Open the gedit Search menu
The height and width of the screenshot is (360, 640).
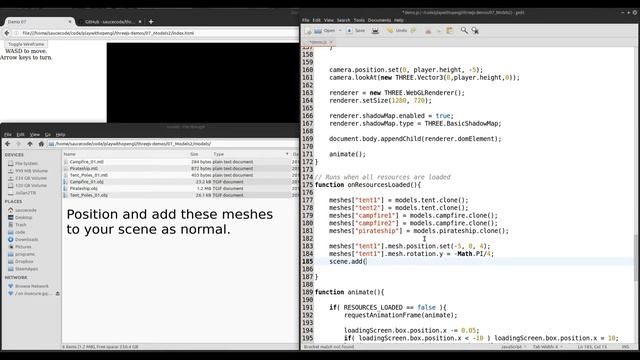[343, 20]
